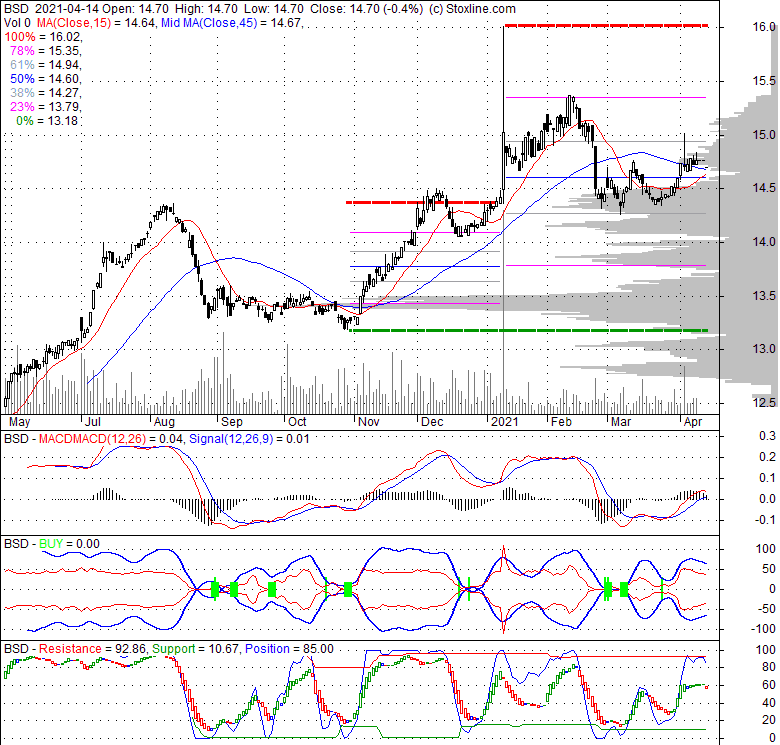Click the 'Apr' month label on time axis
Viewport: 780px width, 745px height.
pyautogui.click(x=693, y=422)
